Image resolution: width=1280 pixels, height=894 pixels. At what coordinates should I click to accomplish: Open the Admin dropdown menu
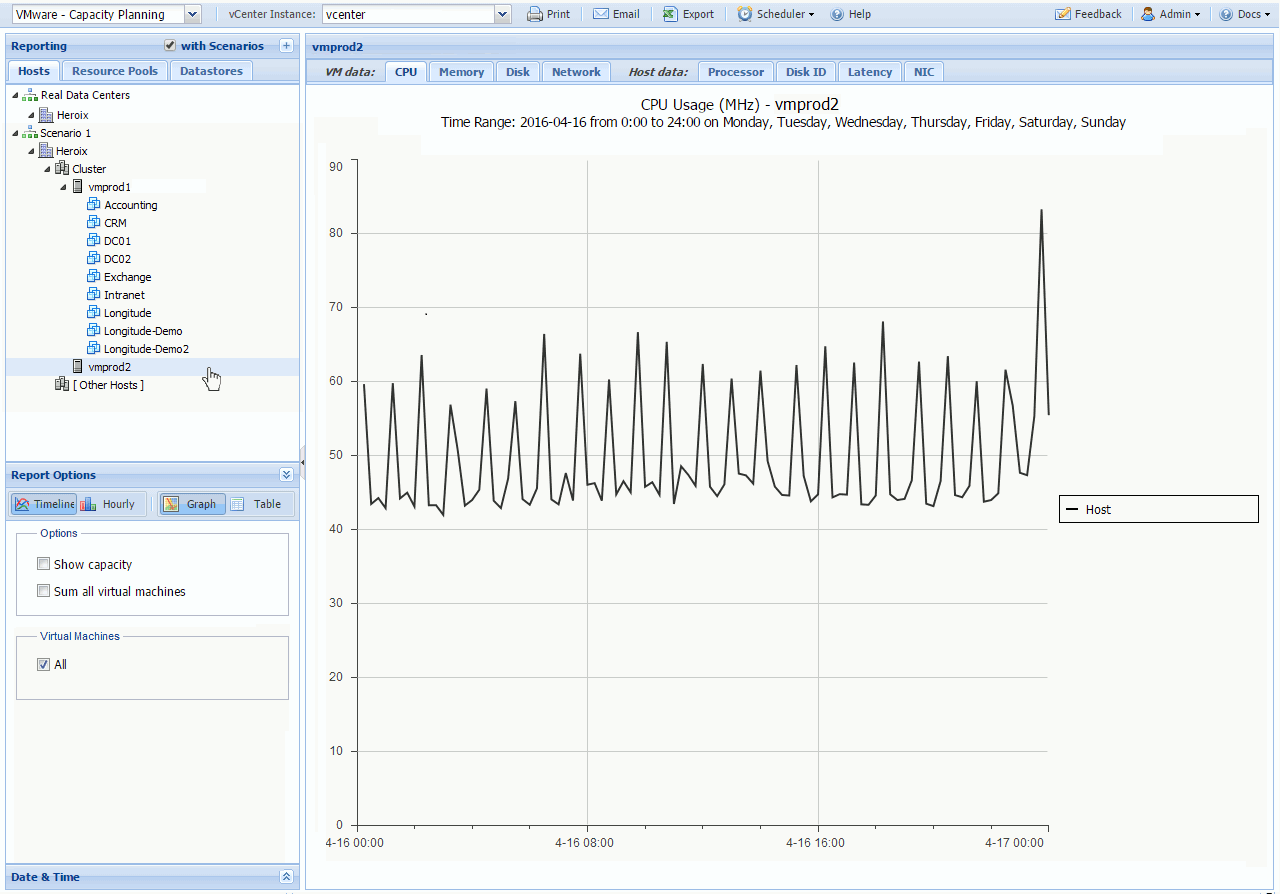coord(1171,14)
